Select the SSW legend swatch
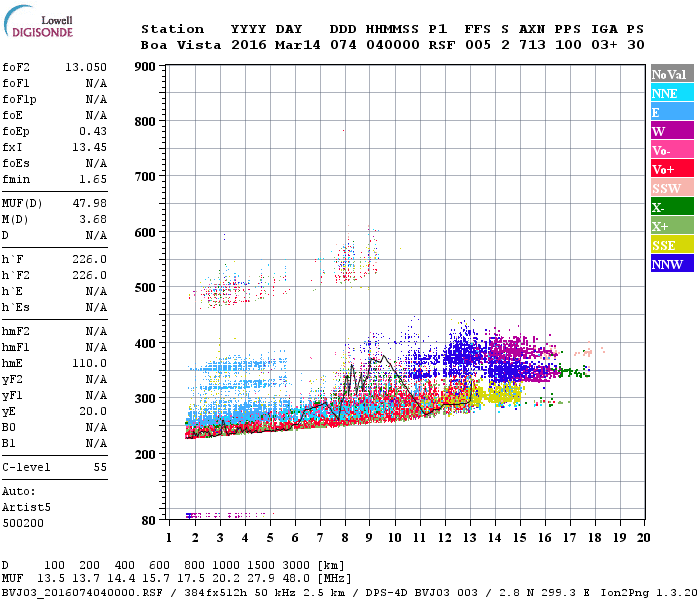 point(672,188)
